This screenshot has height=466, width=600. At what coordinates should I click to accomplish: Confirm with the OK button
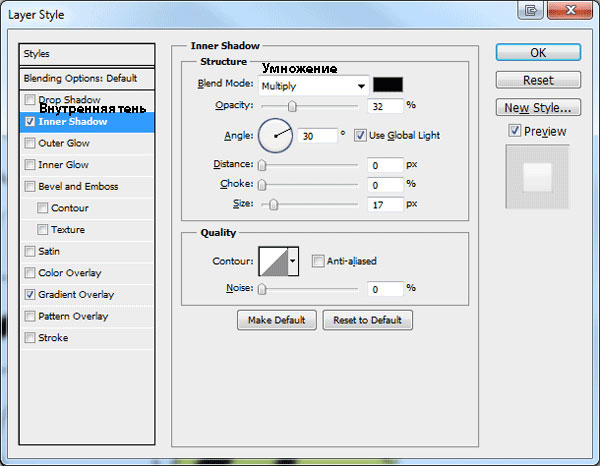(x=538, y=52)
